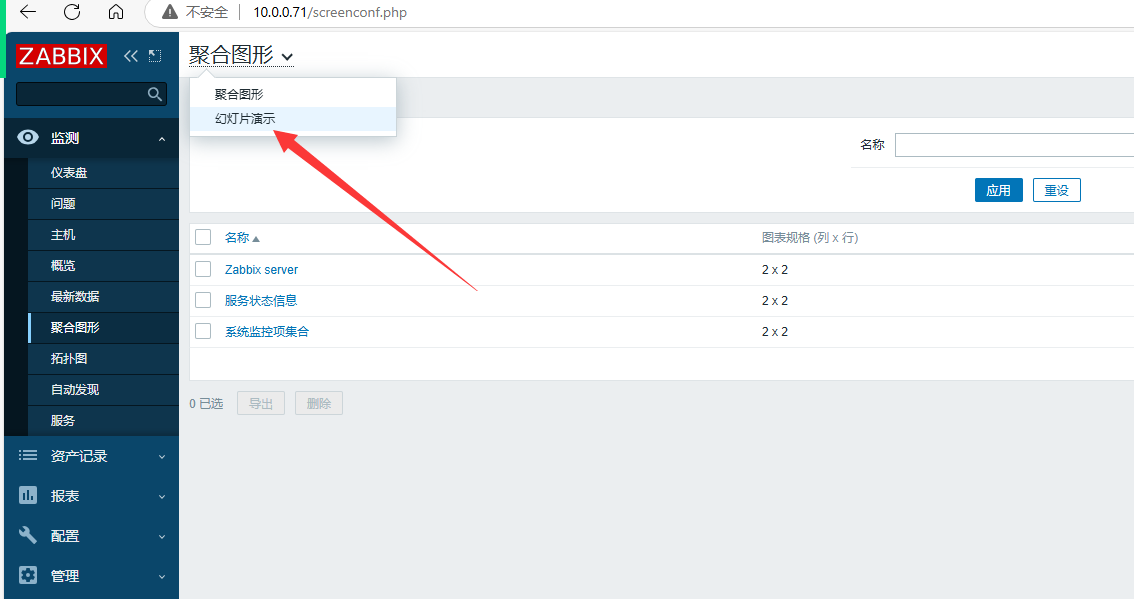Expand the 管理 menu section

click(162, 577)
